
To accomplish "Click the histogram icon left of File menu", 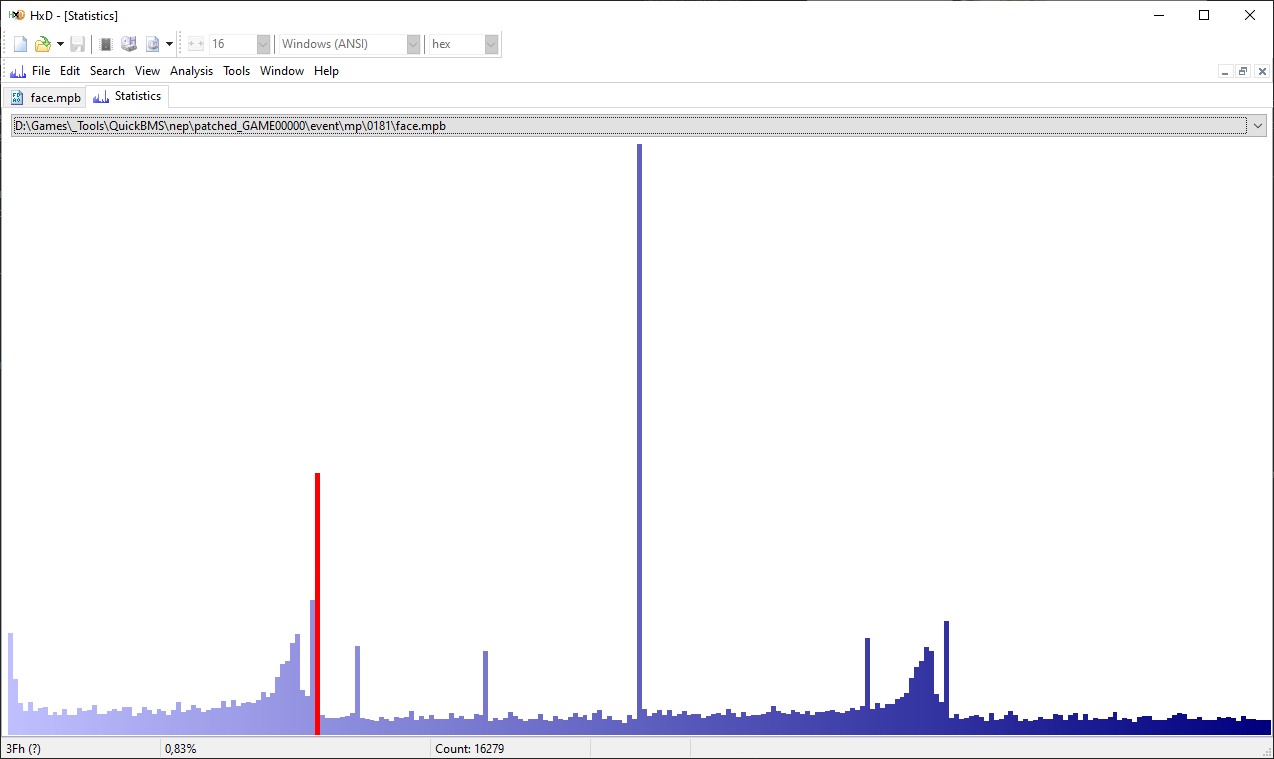I will pyautogui.click(x=17, y=71).
